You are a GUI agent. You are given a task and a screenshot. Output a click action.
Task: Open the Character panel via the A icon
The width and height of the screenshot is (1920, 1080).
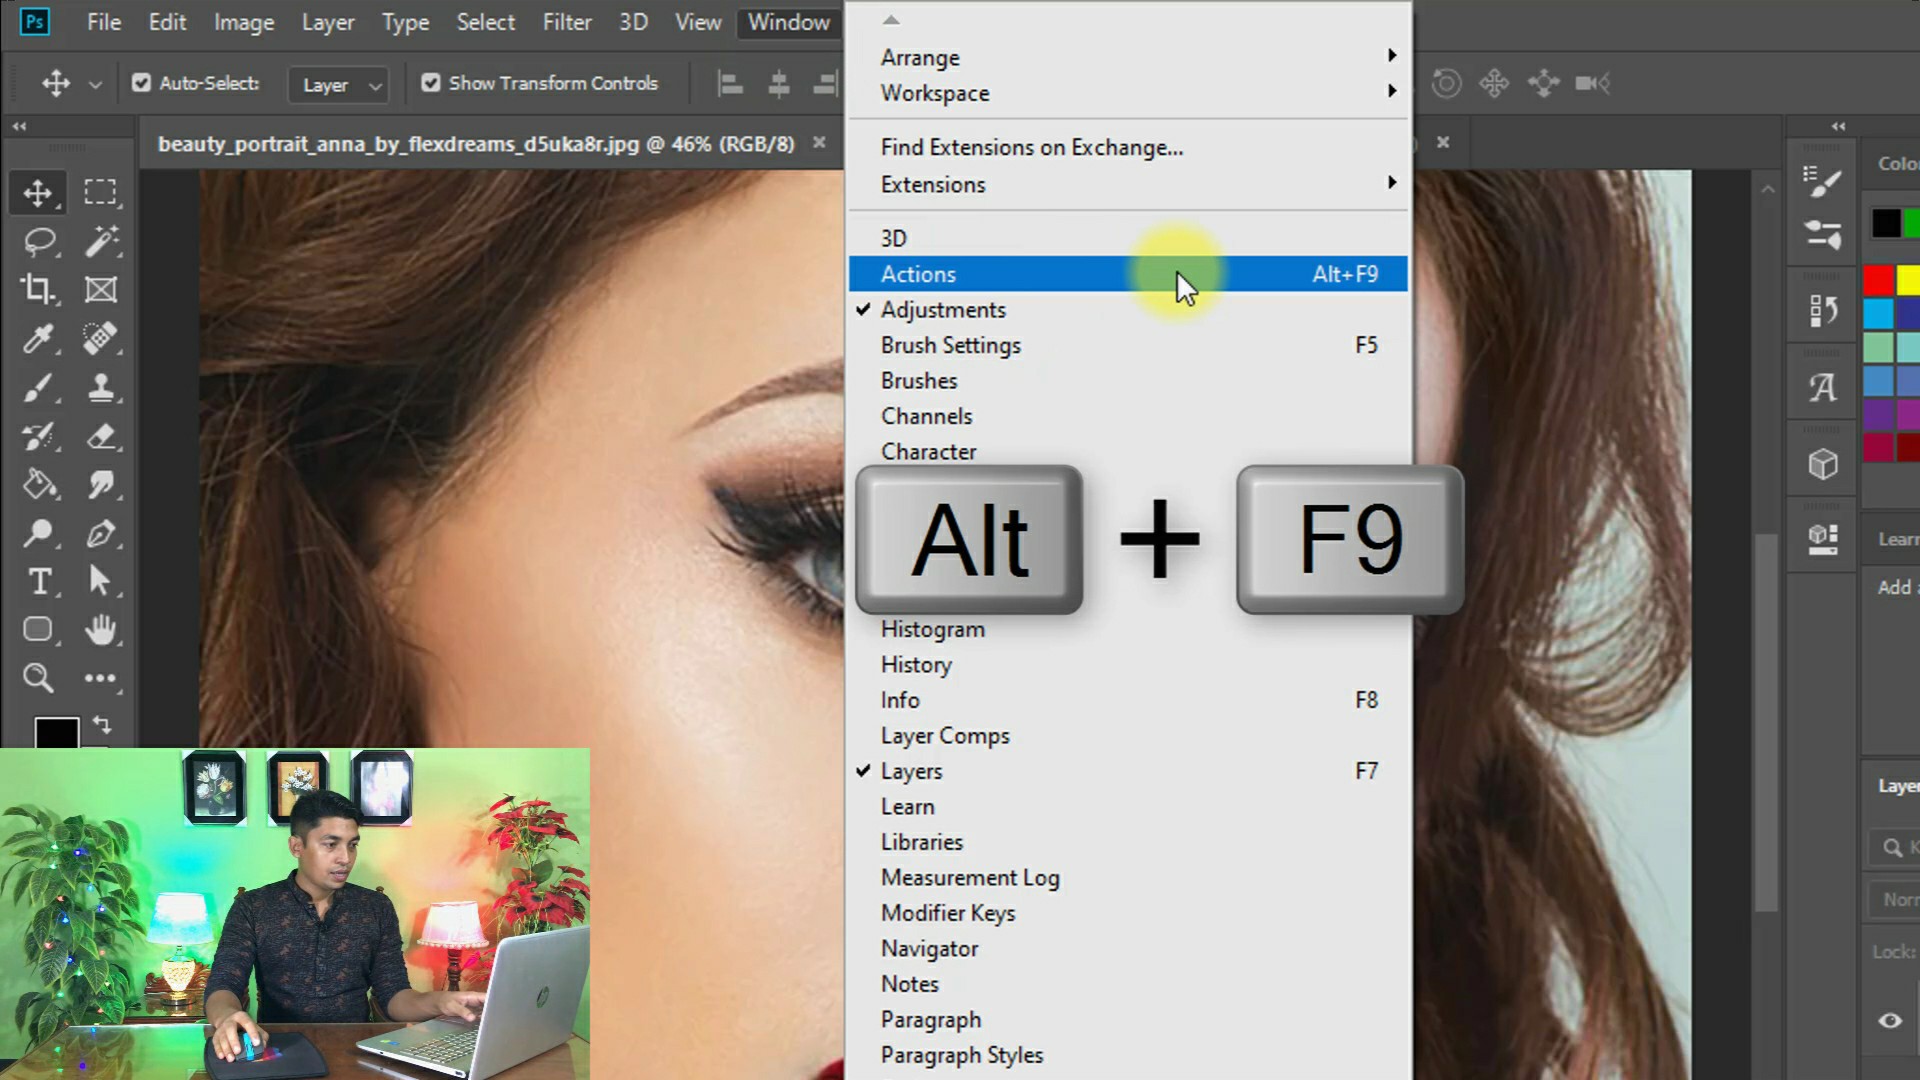click(1822, 387)
